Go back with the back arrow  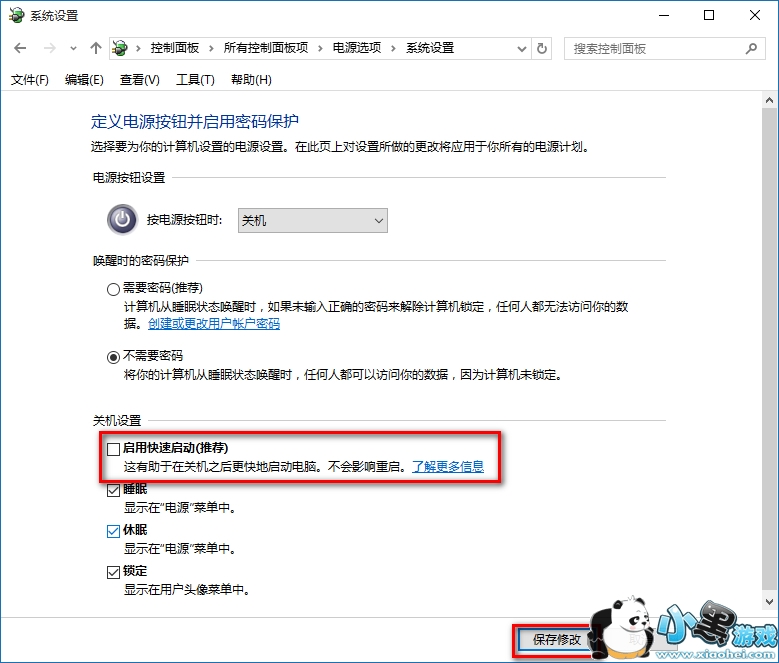(20, 48)
